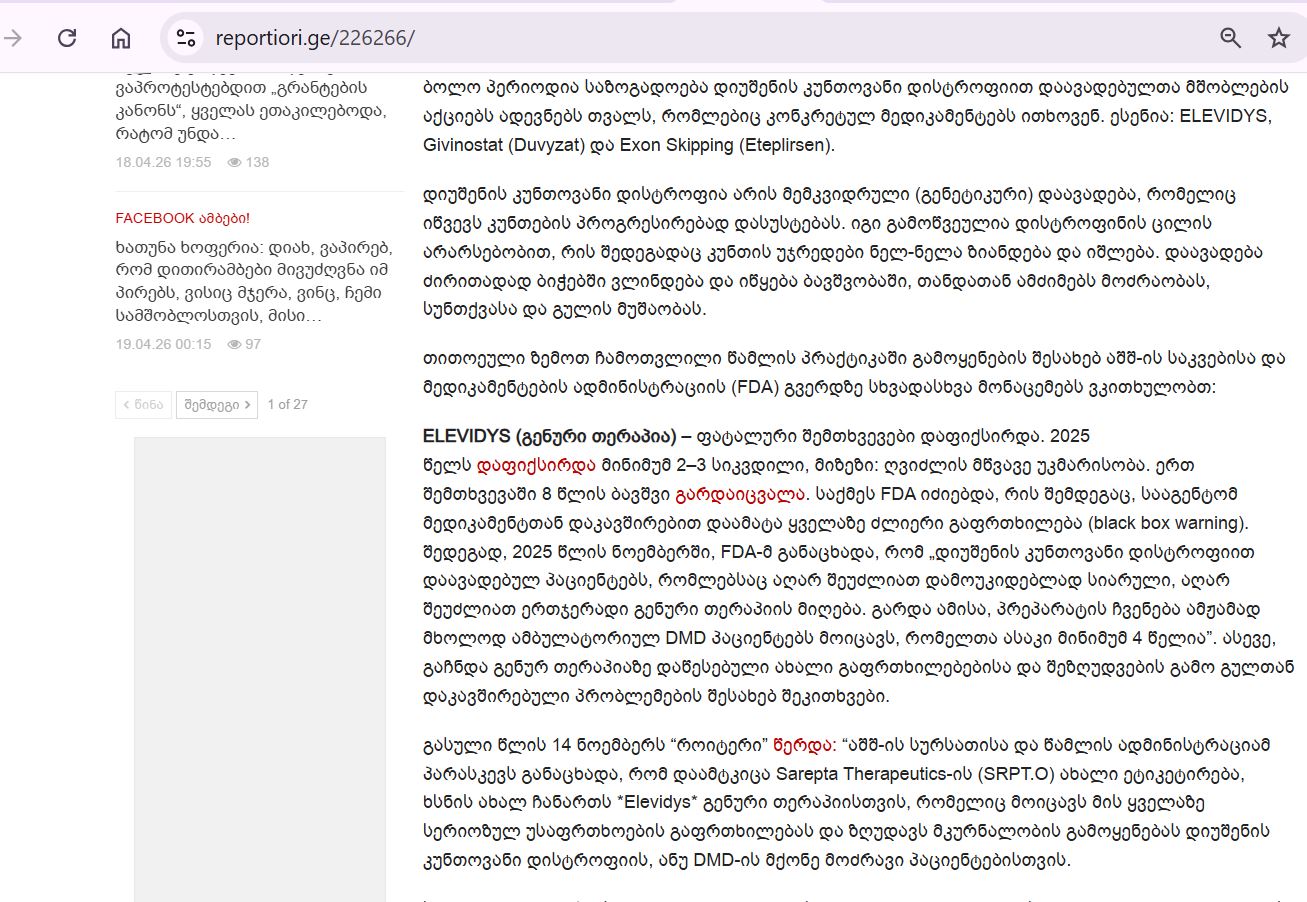The image size is (1307, 902).
Task: Click the home icon in the toolbar
Action: [121, 38]
